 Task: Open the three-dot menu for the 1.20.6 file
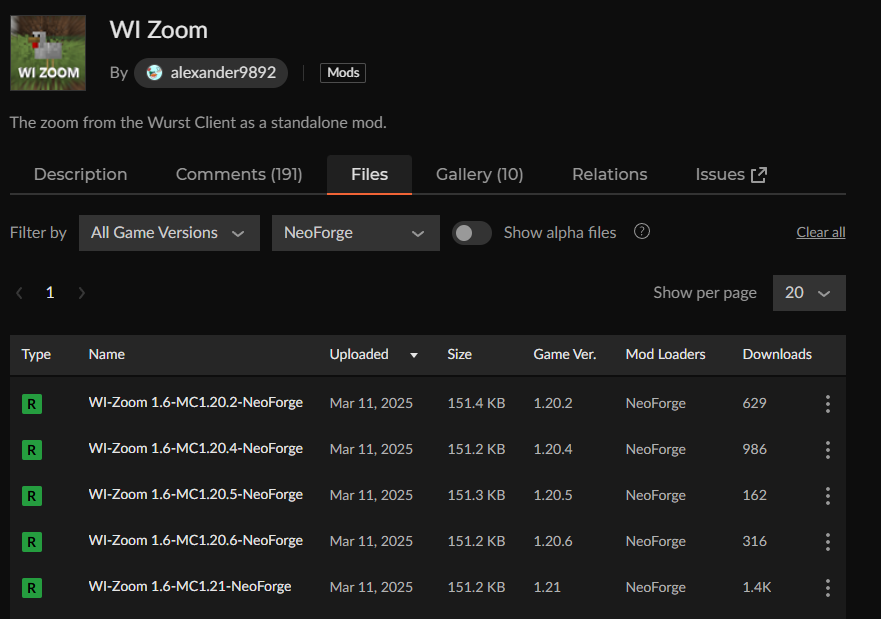[827, 542]
